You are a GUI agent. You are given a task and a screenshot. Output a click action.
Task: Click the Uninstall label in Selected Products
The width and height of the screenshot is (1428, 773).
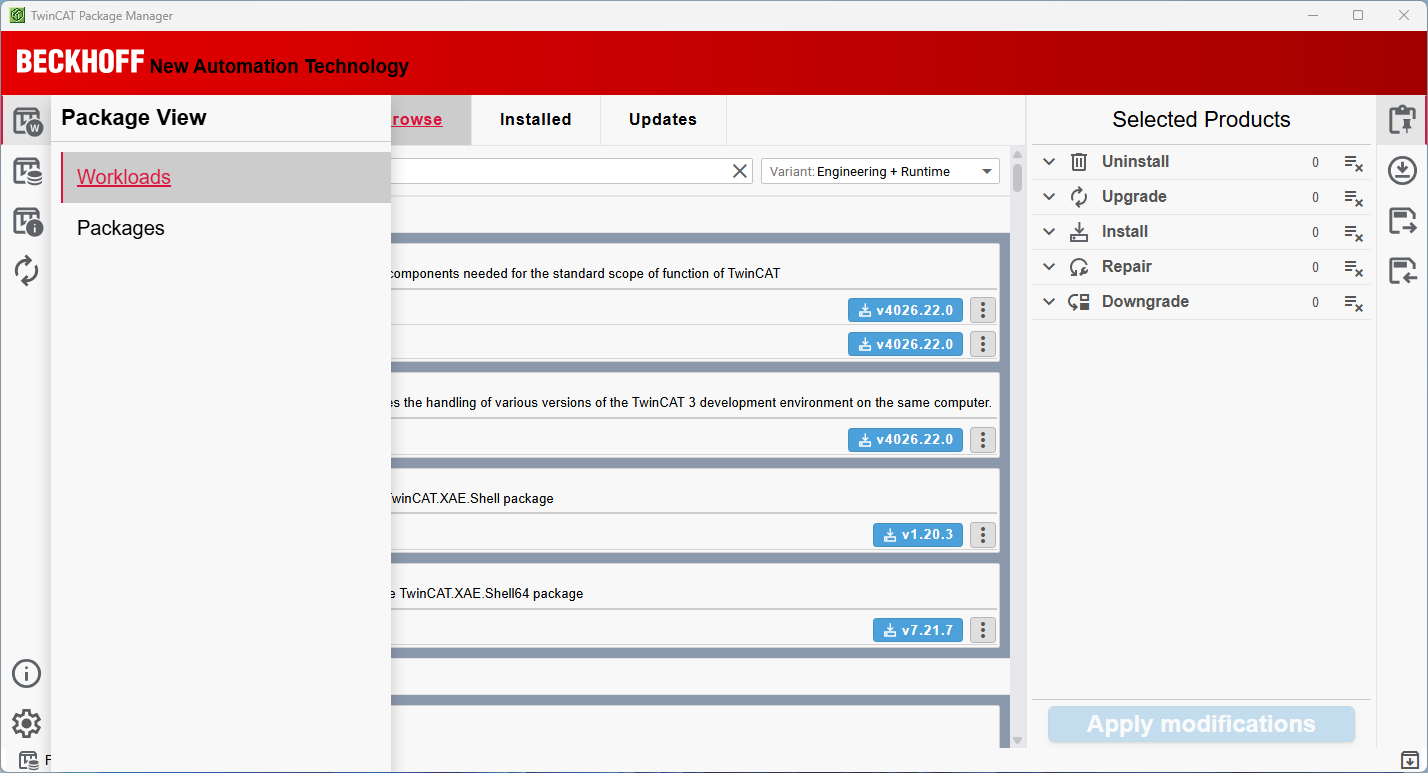click(x=1135, y=162)
